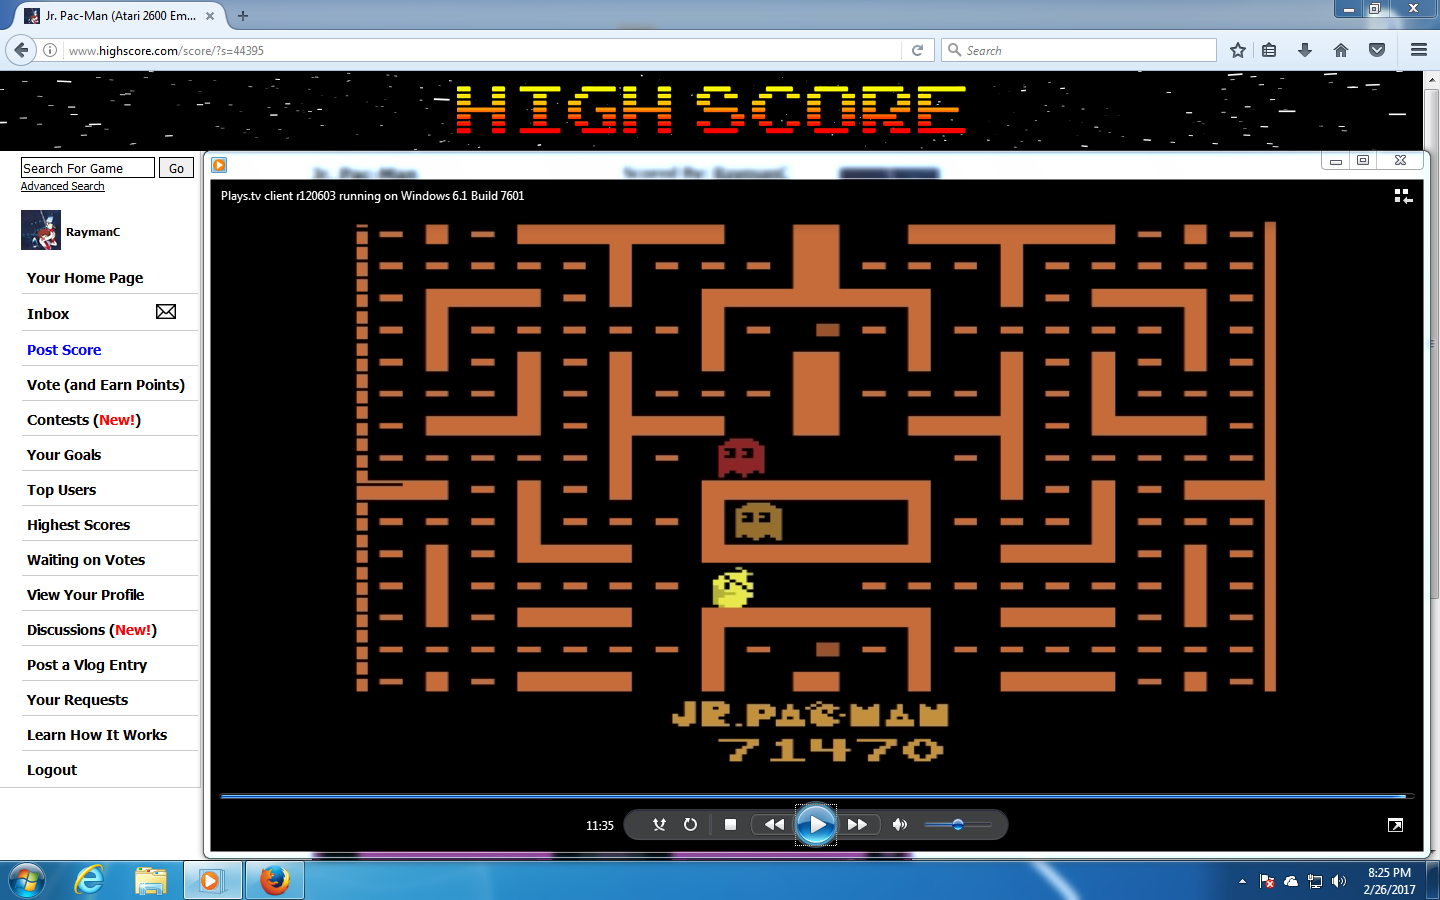The width and height of the screenshot is (1440, 900).
Task: Launch Internet Explorer from taskbar
Action: point(90,880)
